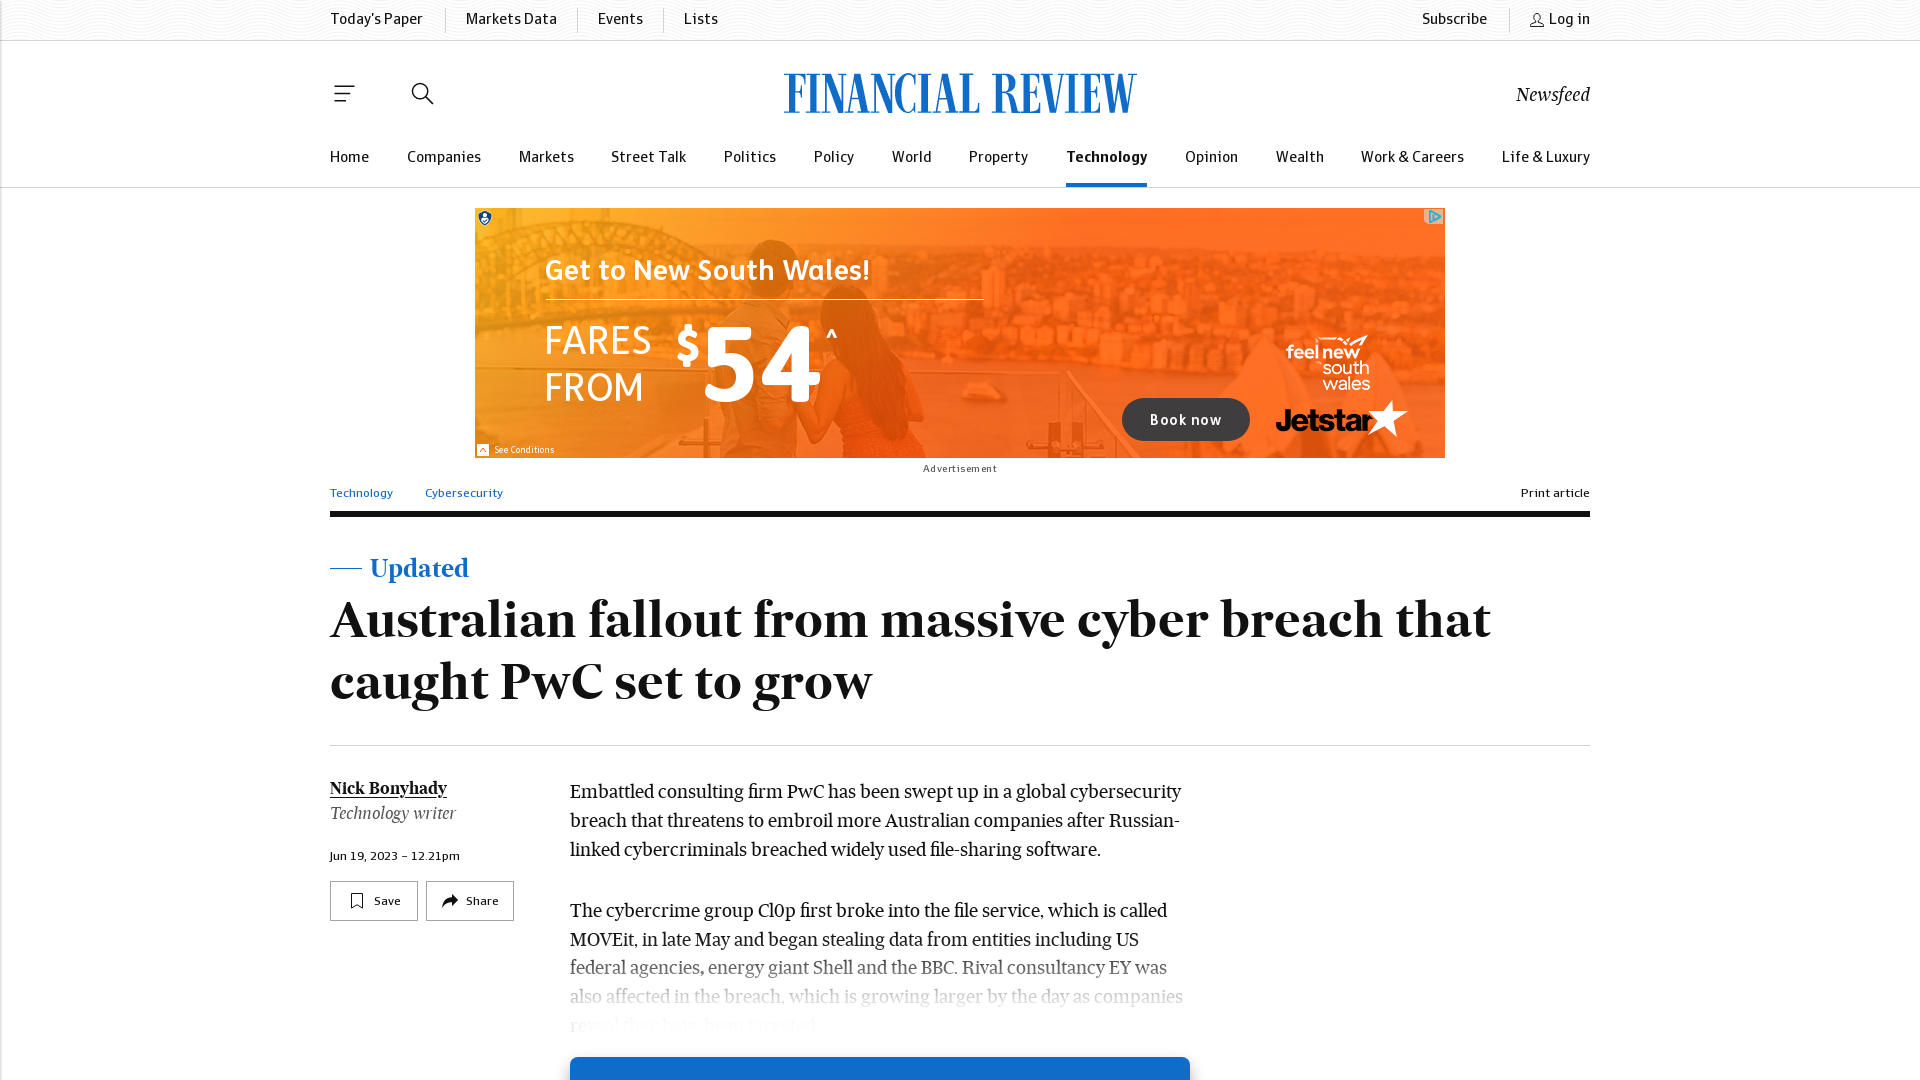Image resolution: width=1920 pixels, height=1080 pixels.
Task: Click the log in user account icon
Action: click(x=1536, y=20)
